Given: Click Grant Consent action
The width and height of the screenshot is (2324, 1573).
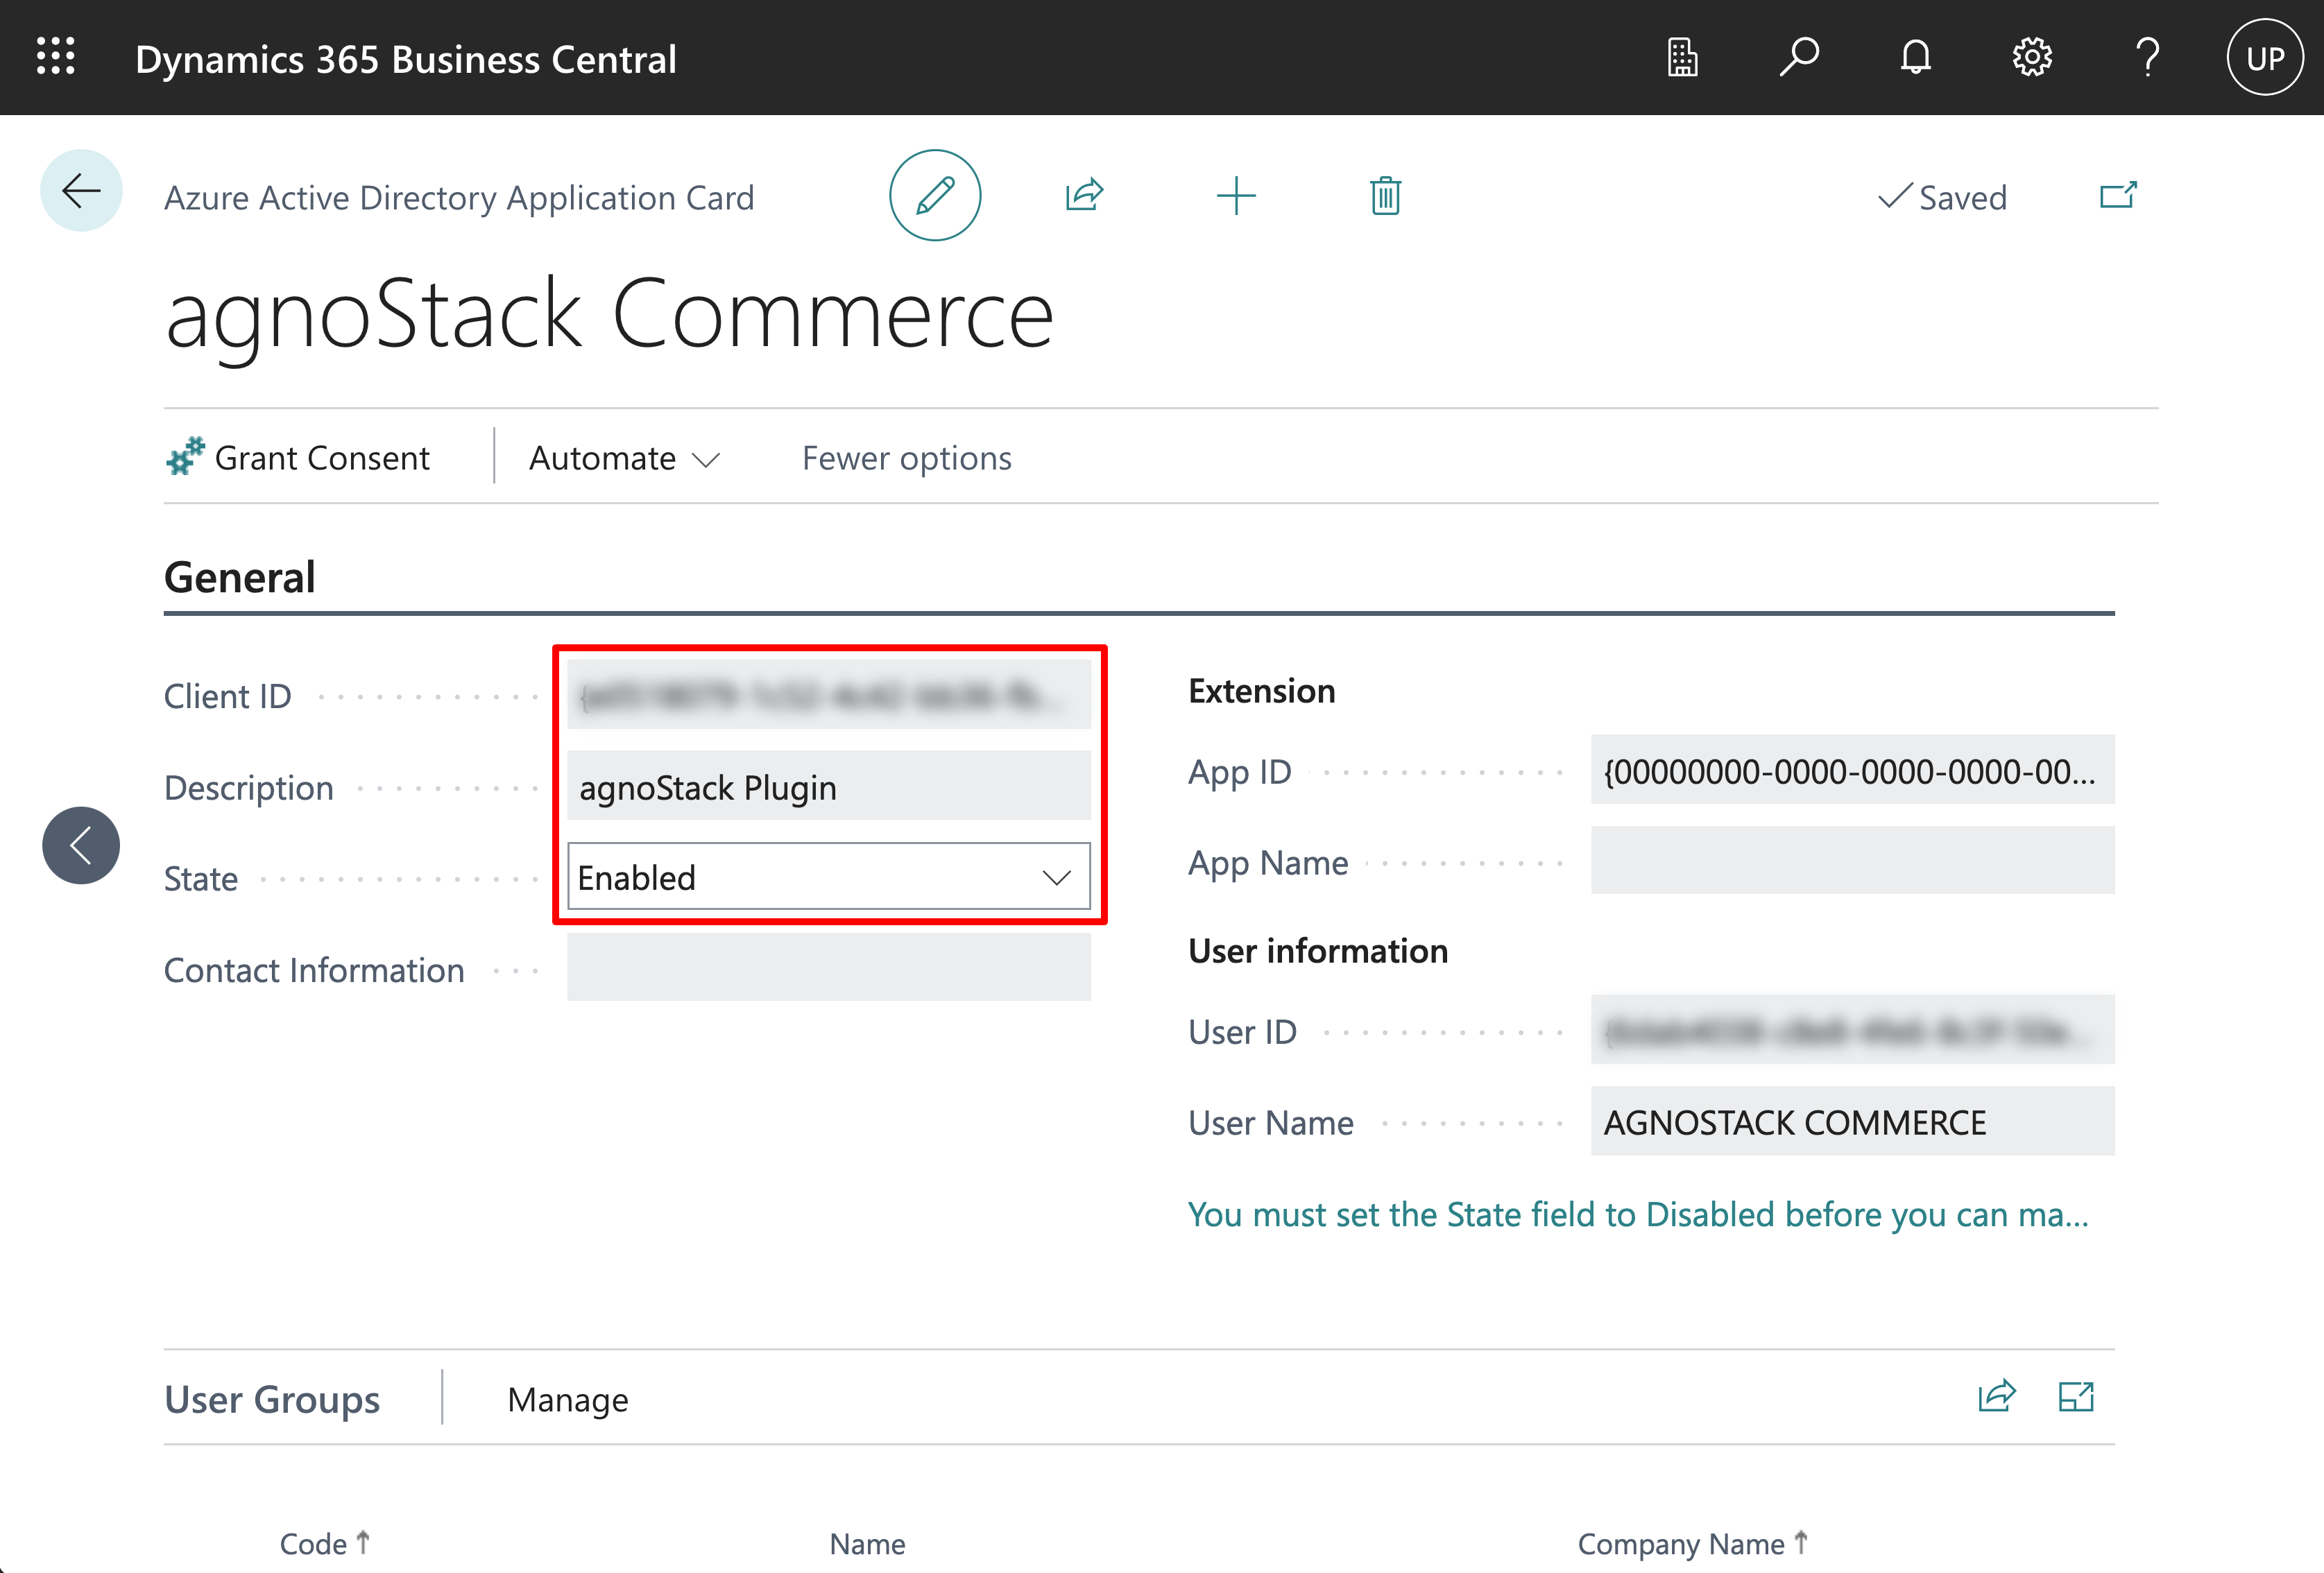Looking at the screenshot, I should pyautogui.click(x=298, y=458).
